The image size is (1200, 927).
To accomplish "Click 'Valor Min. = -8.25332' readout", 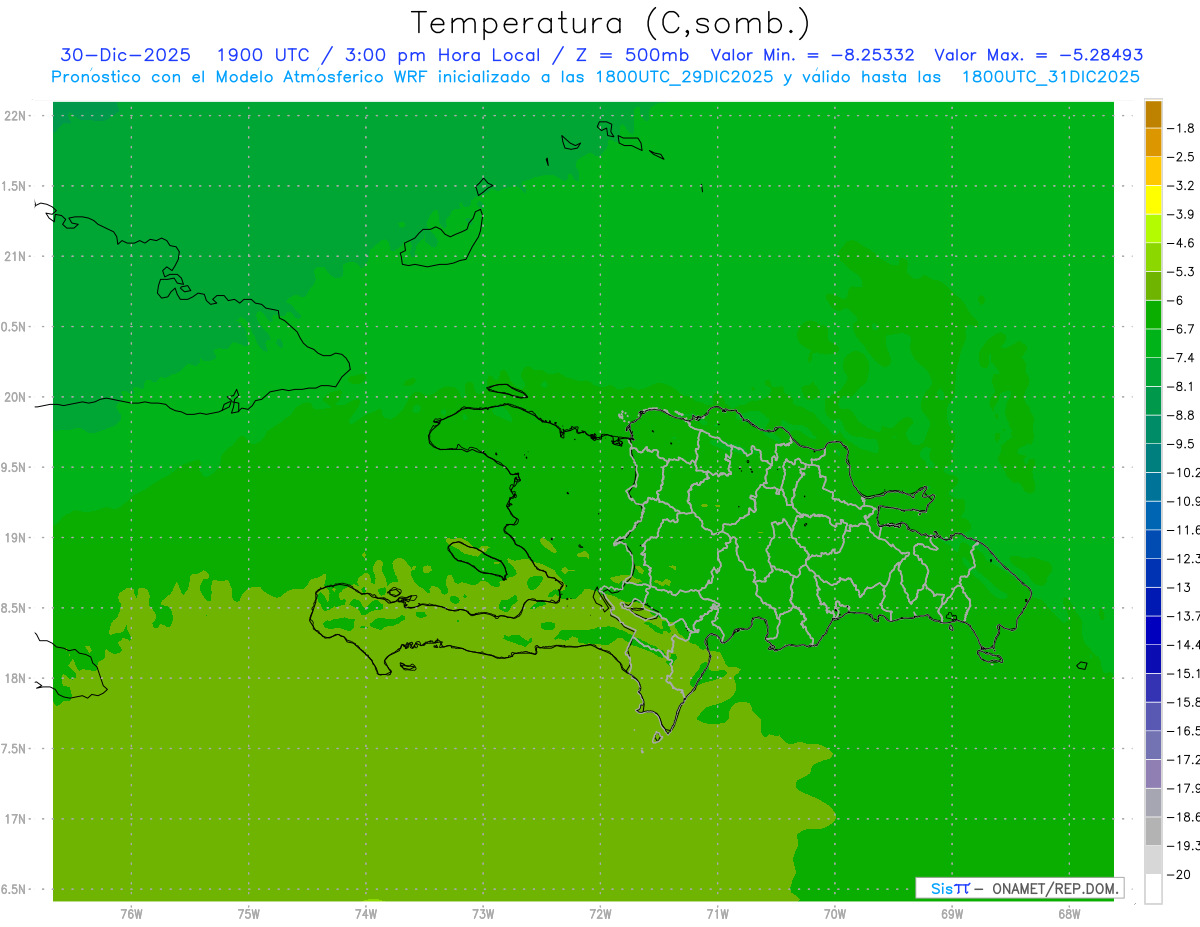I will [812, 55].
